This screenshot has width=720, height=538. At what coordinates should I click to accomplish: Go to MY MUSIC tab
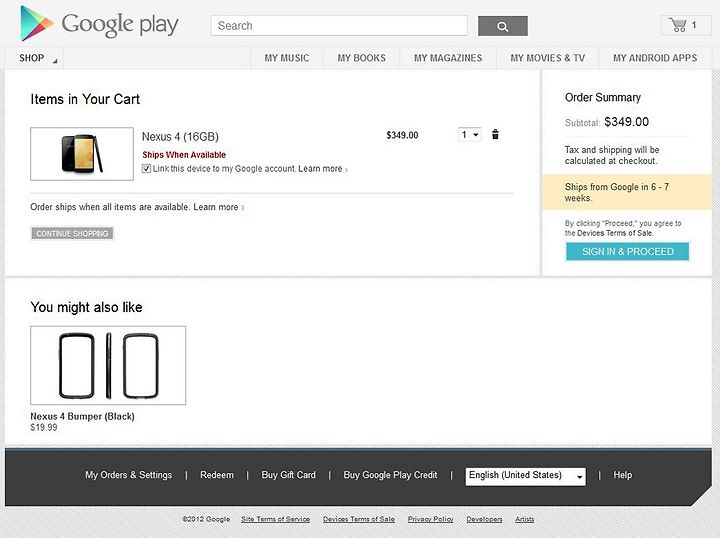pos(287,58)
